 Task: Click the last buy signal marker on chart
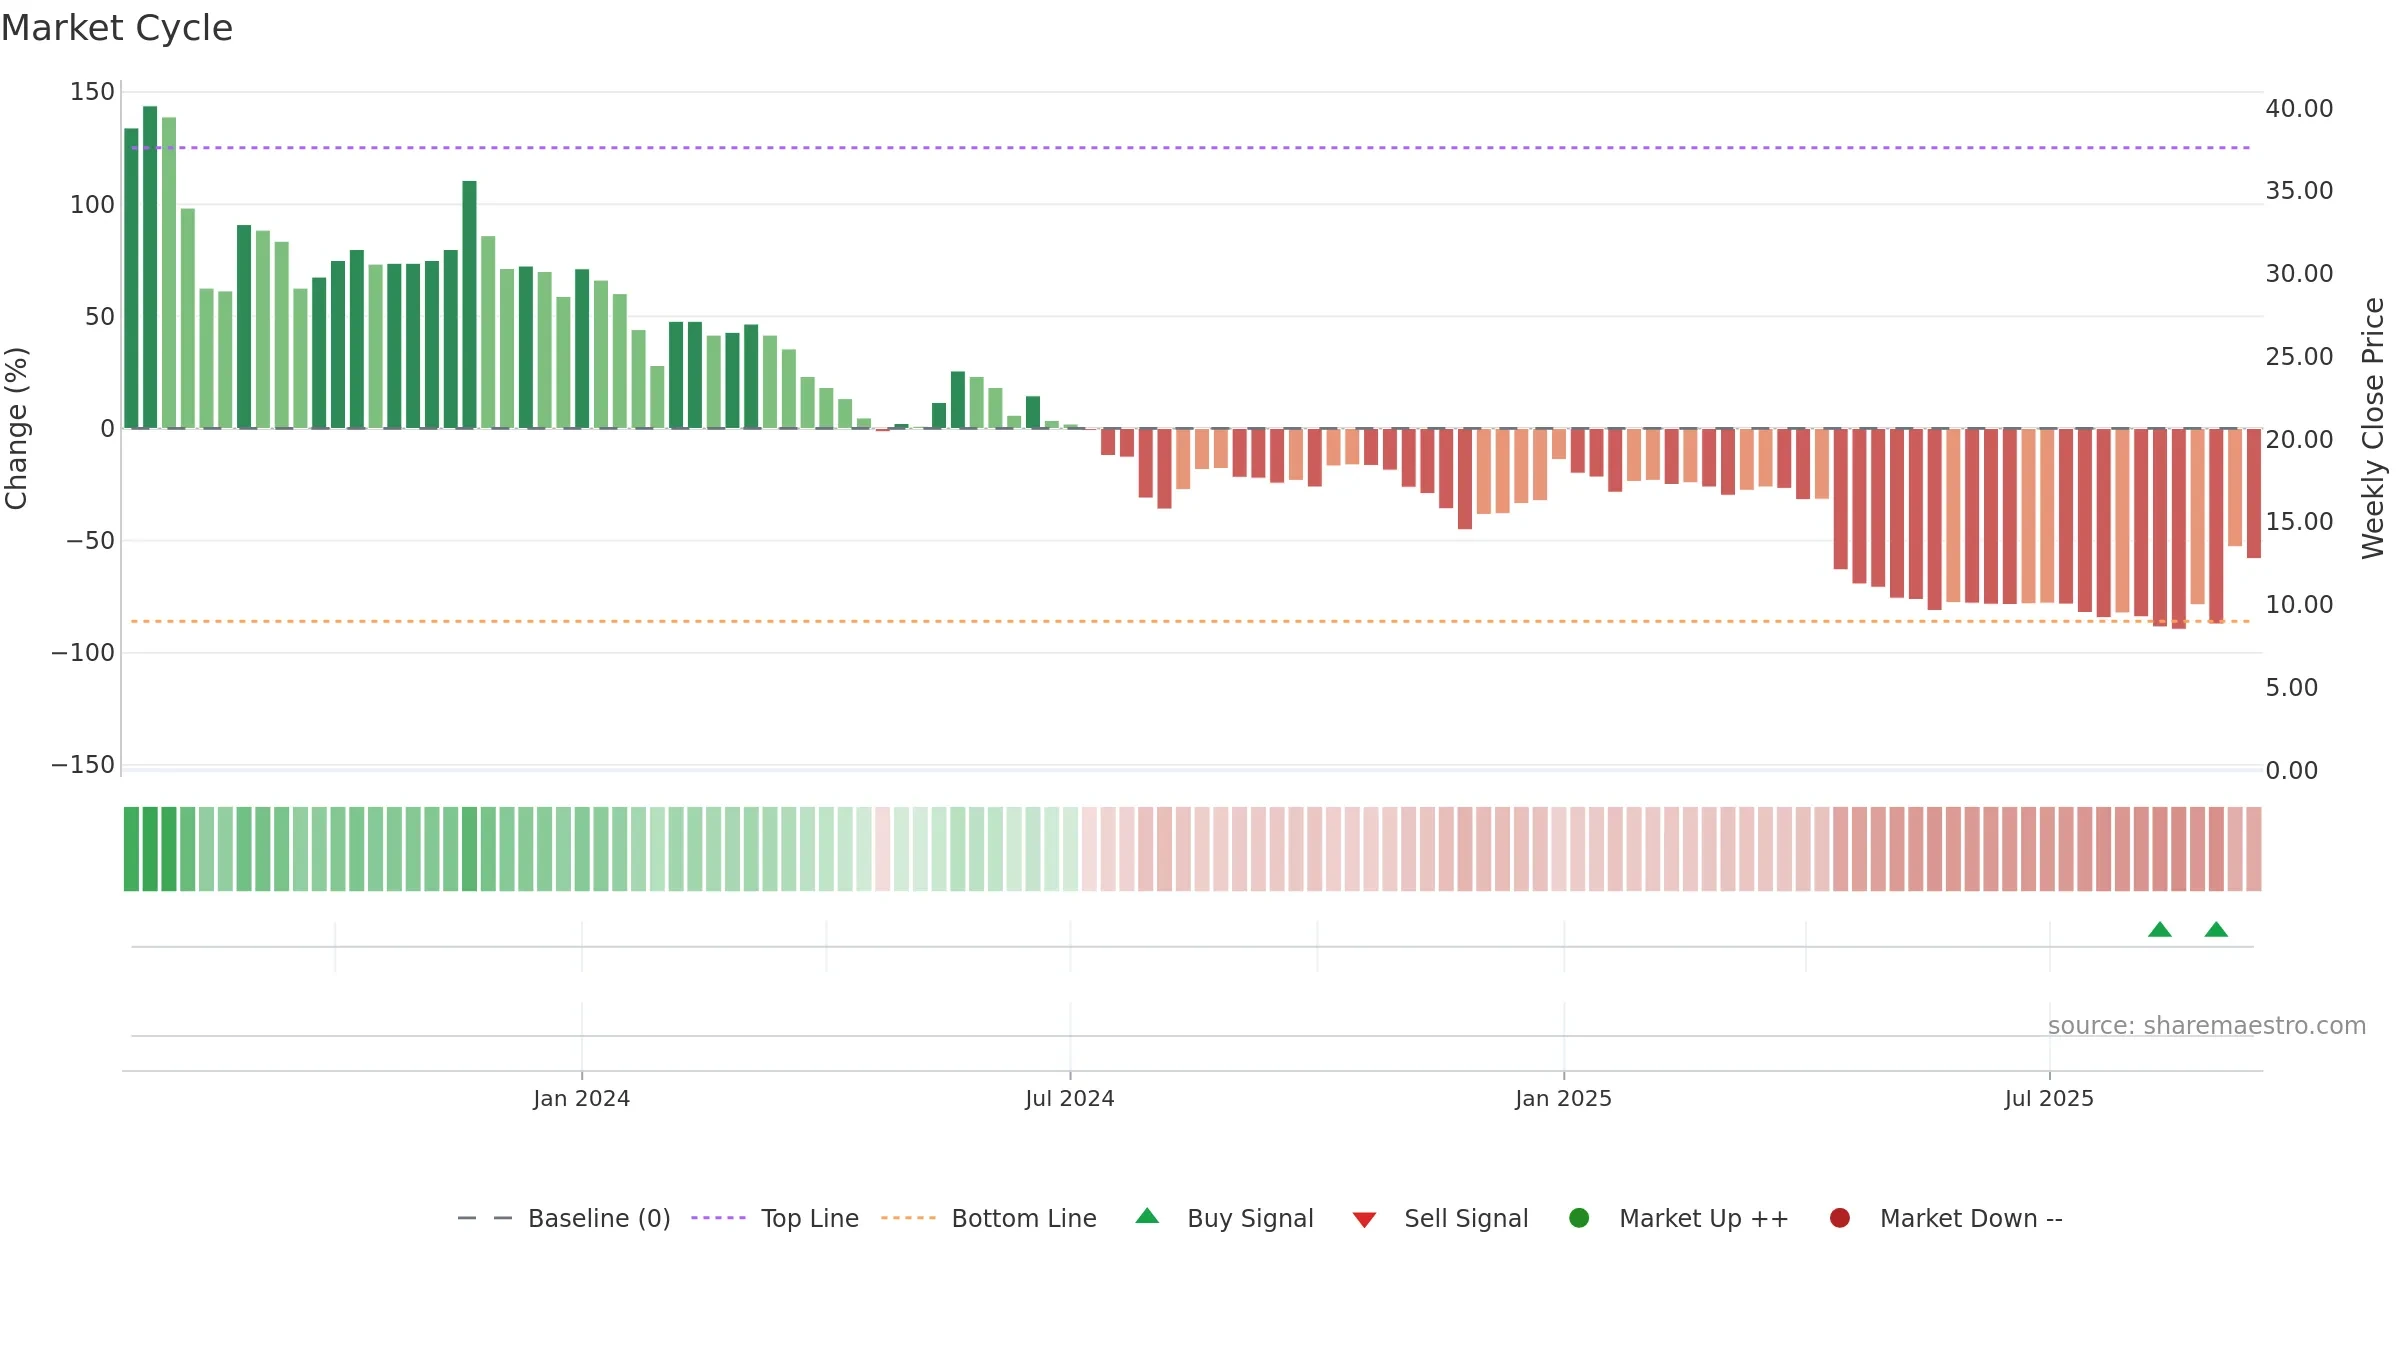pyautogui.click(x=2216, y=930)
